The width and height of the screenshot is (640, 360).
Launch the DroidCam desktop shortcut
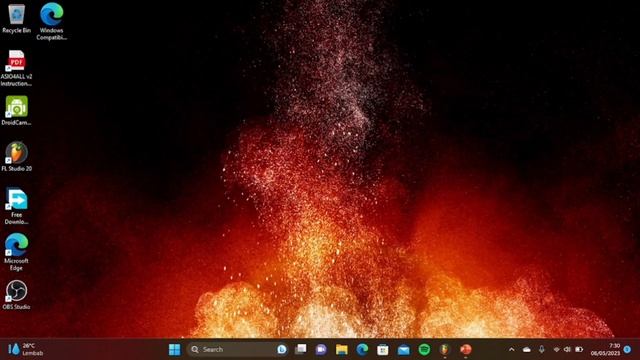pos(16,111)
